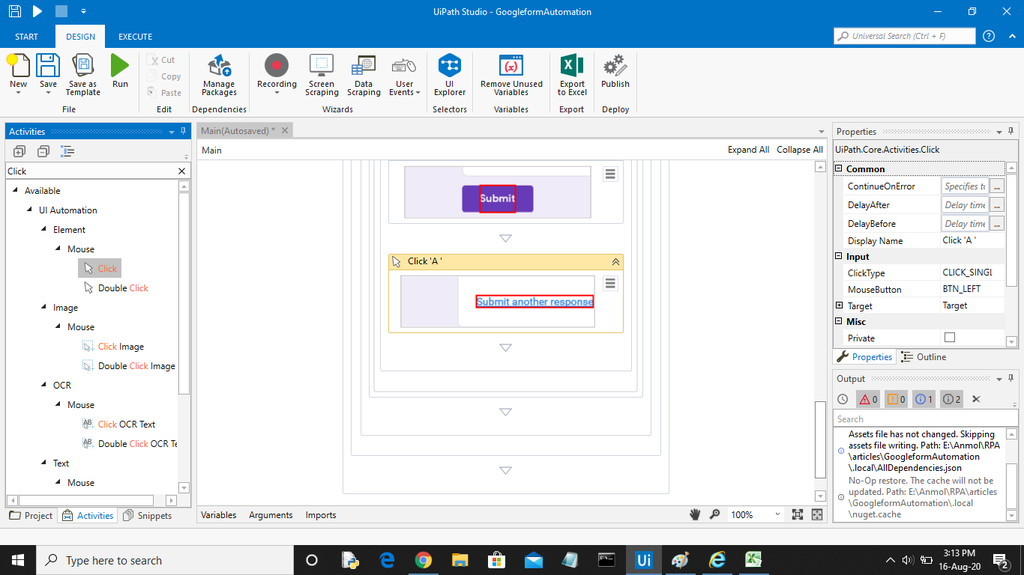Image resolution: width=1024 pixels, height=575 pixels.
Task: Click Save as Template
Action: click(x=83, y=74)
